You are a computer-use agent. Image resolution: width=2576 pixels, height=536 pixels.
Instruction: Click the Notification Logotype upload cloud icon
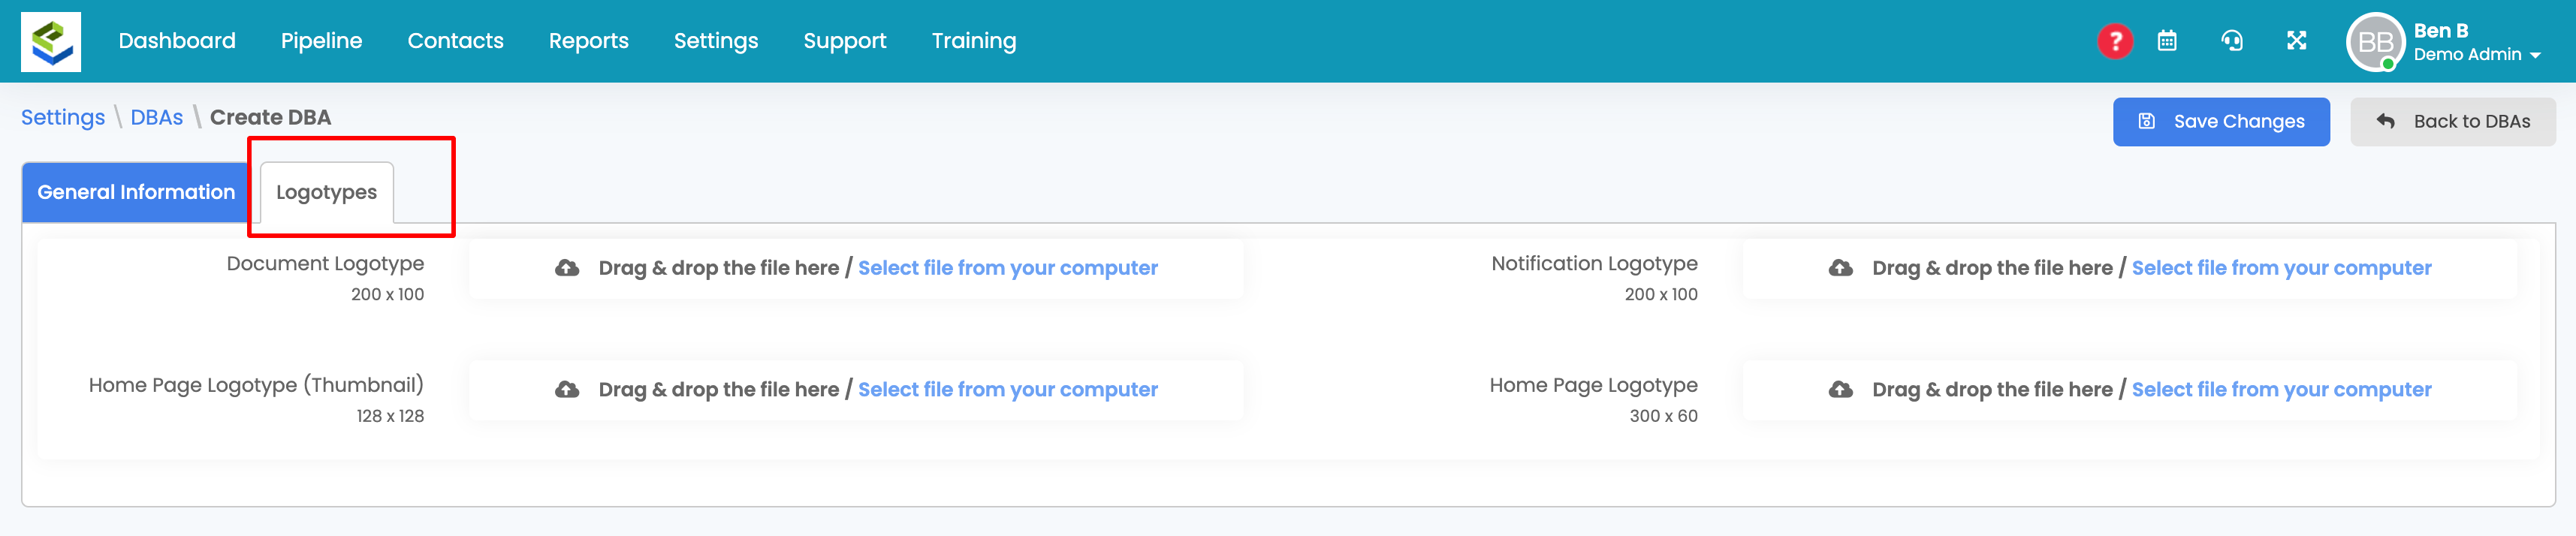[1840, 268]
